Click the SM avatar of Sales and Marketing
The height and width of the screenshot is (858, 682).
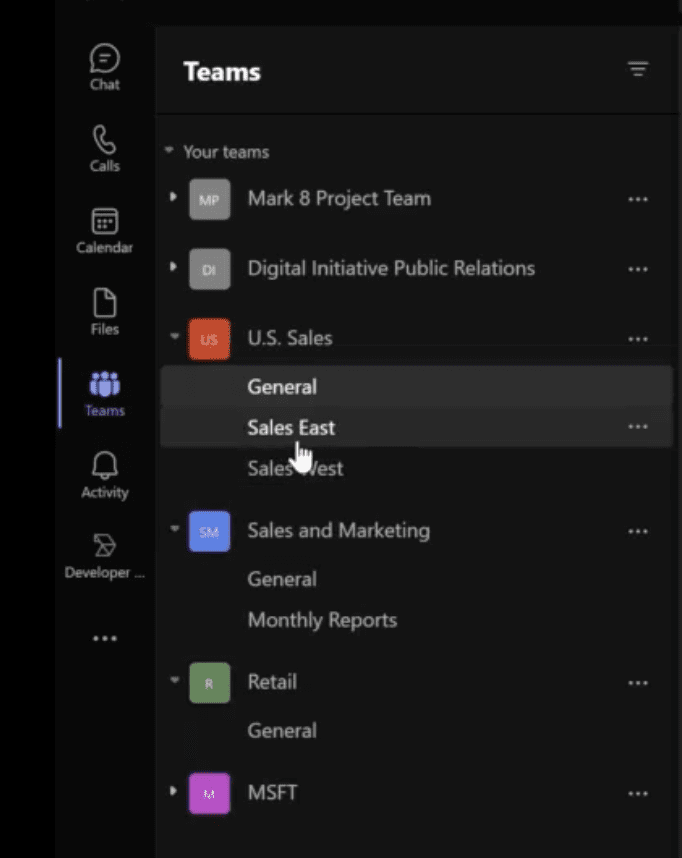[210, 531]
